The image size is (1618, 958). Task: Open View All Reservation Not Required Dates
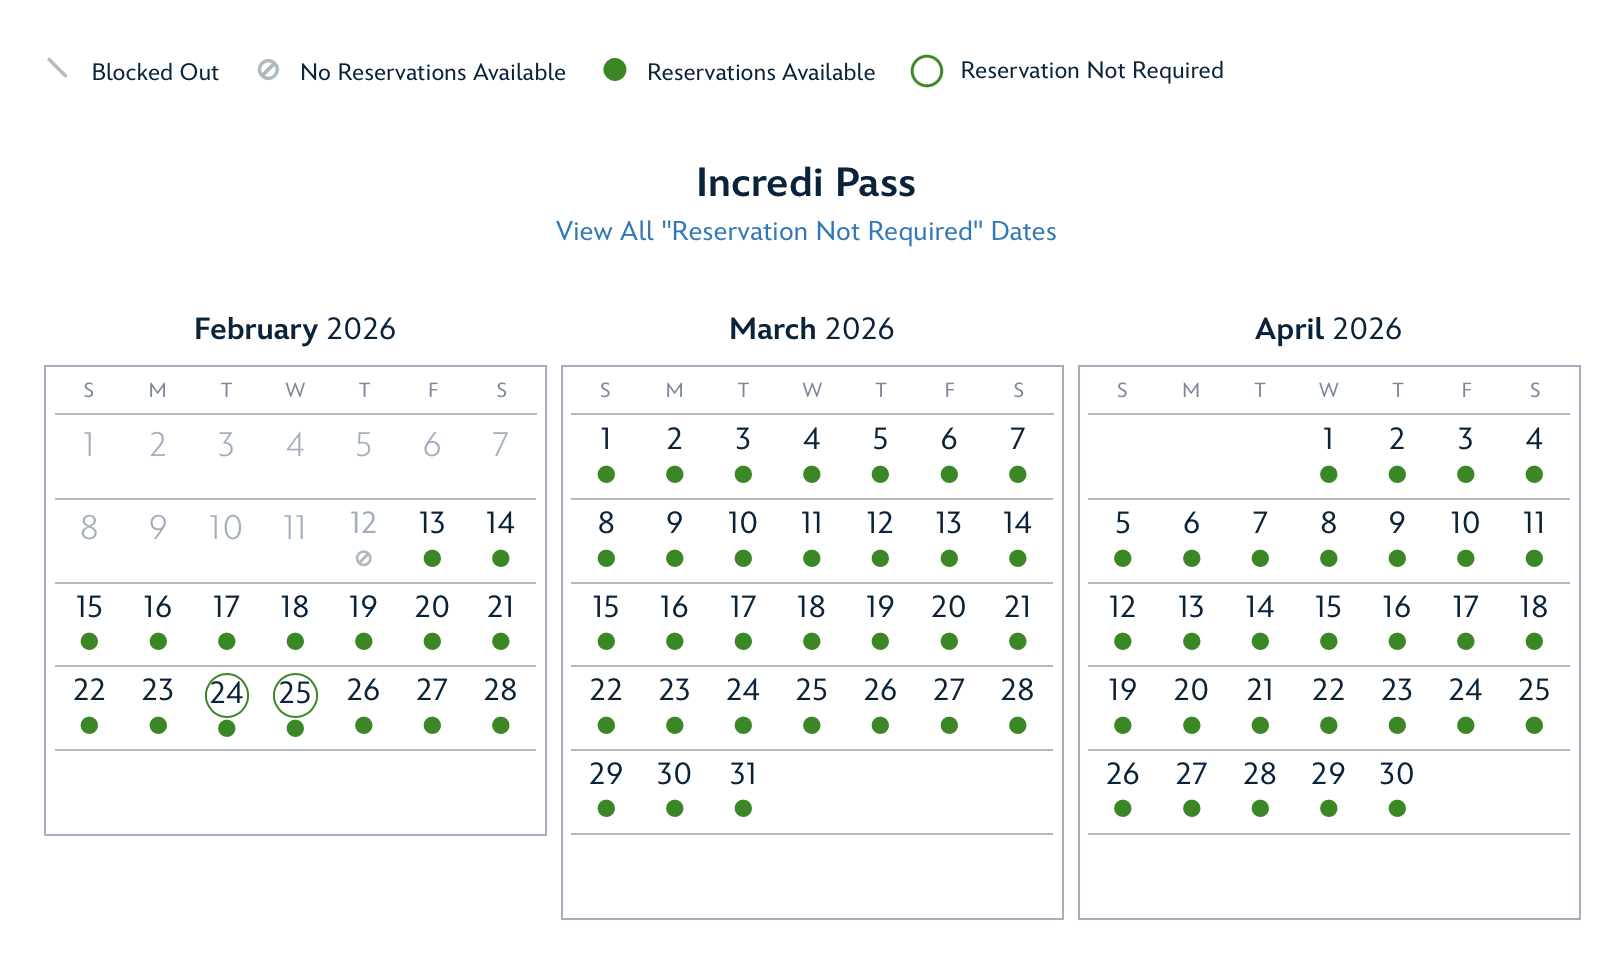coord(806,231)
